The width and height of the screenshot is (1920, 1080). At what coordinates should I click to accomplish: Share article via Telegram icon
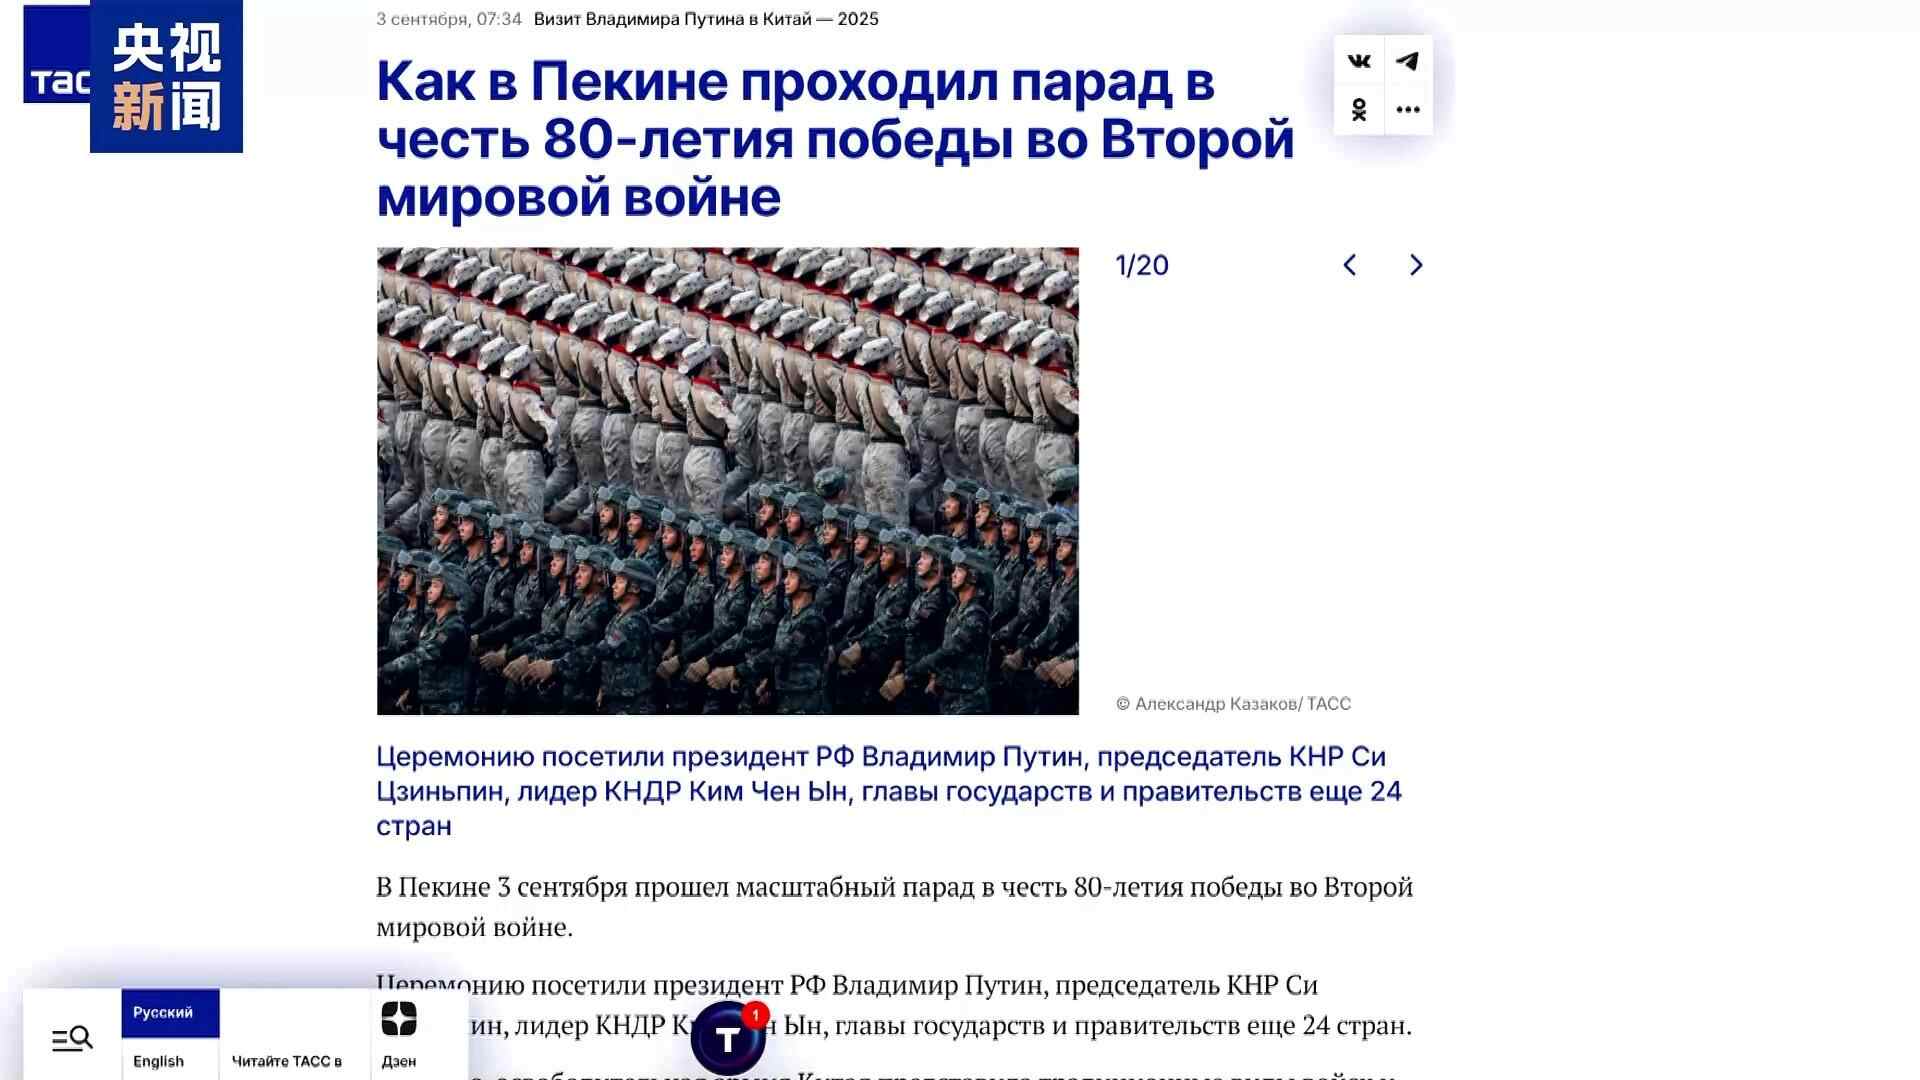pyautogui.click(x=1408, y=61)
